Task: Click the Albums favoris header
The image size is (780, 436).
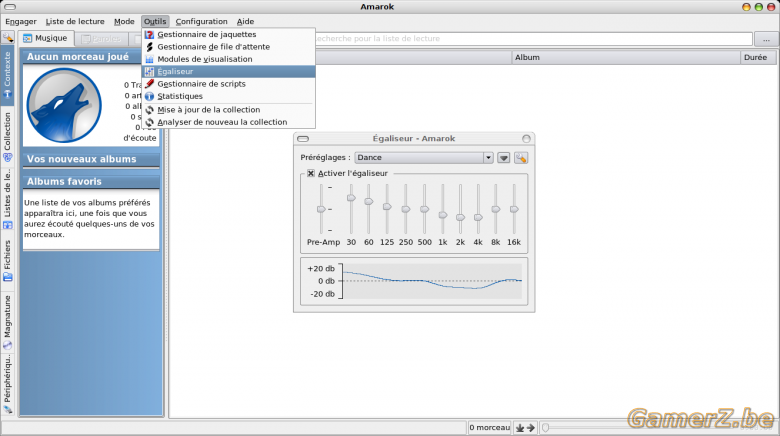Action: click(91, 182)
